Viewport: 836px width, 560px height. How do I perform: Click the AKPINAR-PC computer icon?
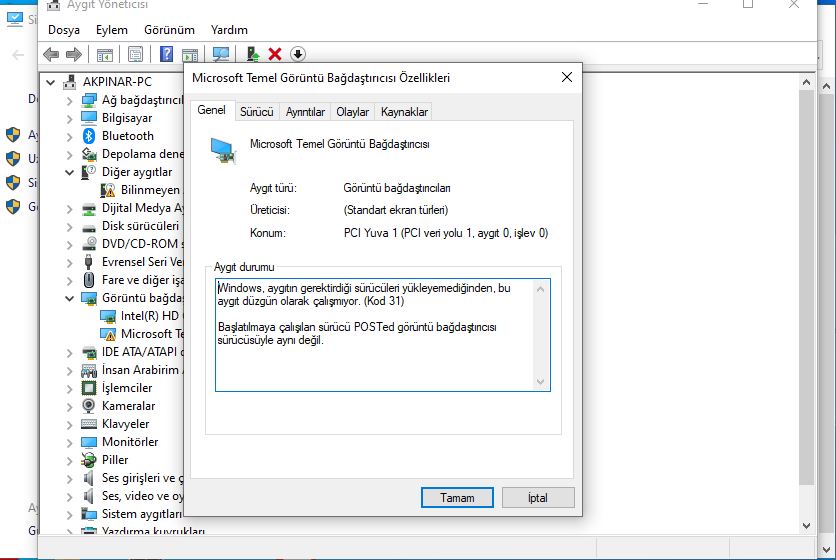click(x=69, y=82)
